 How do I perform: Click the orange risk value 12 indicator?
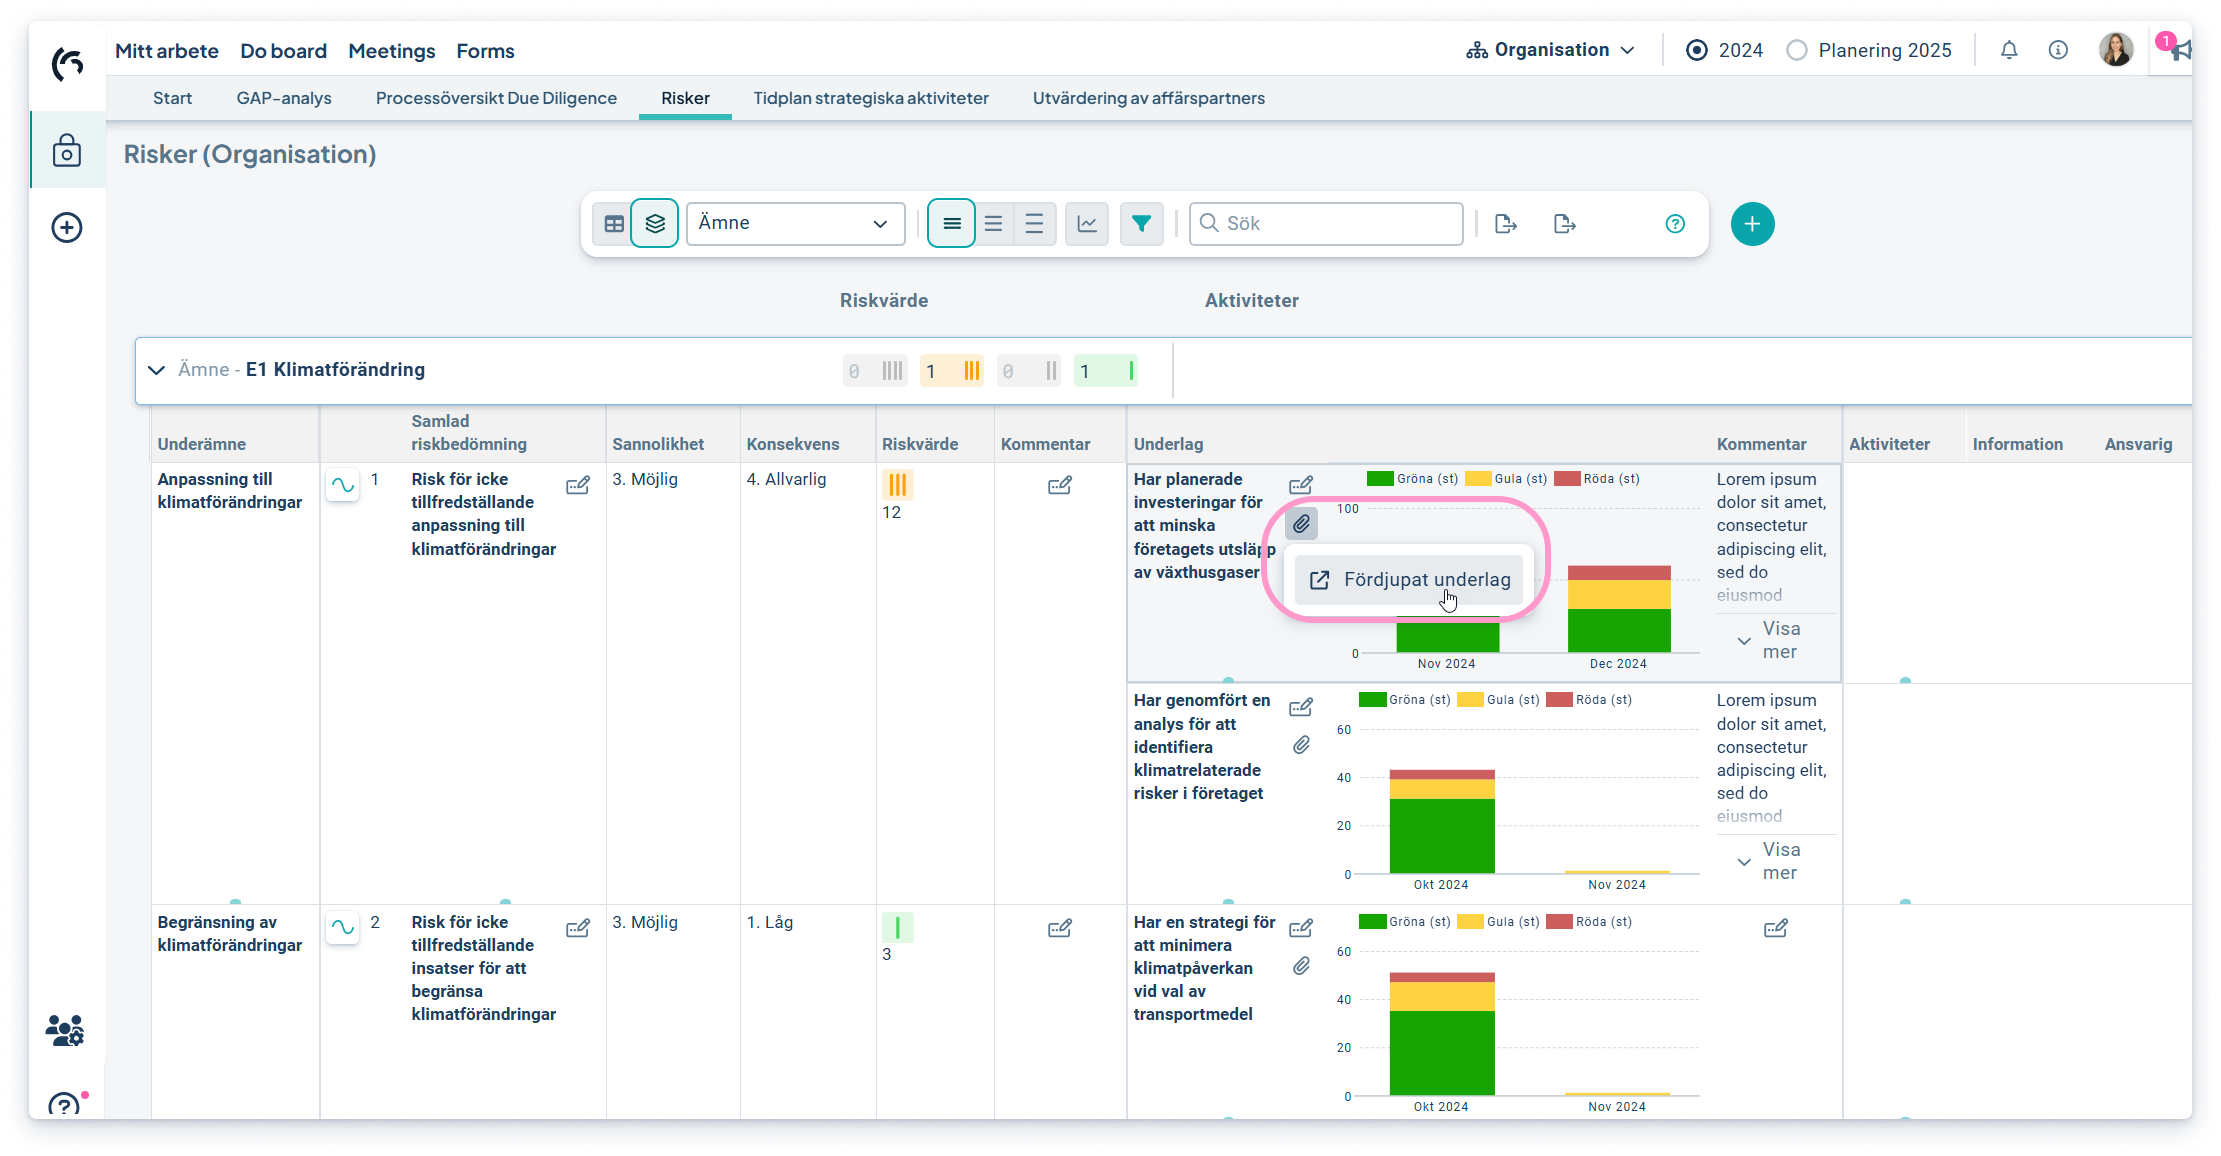click(x=897, y=485)
